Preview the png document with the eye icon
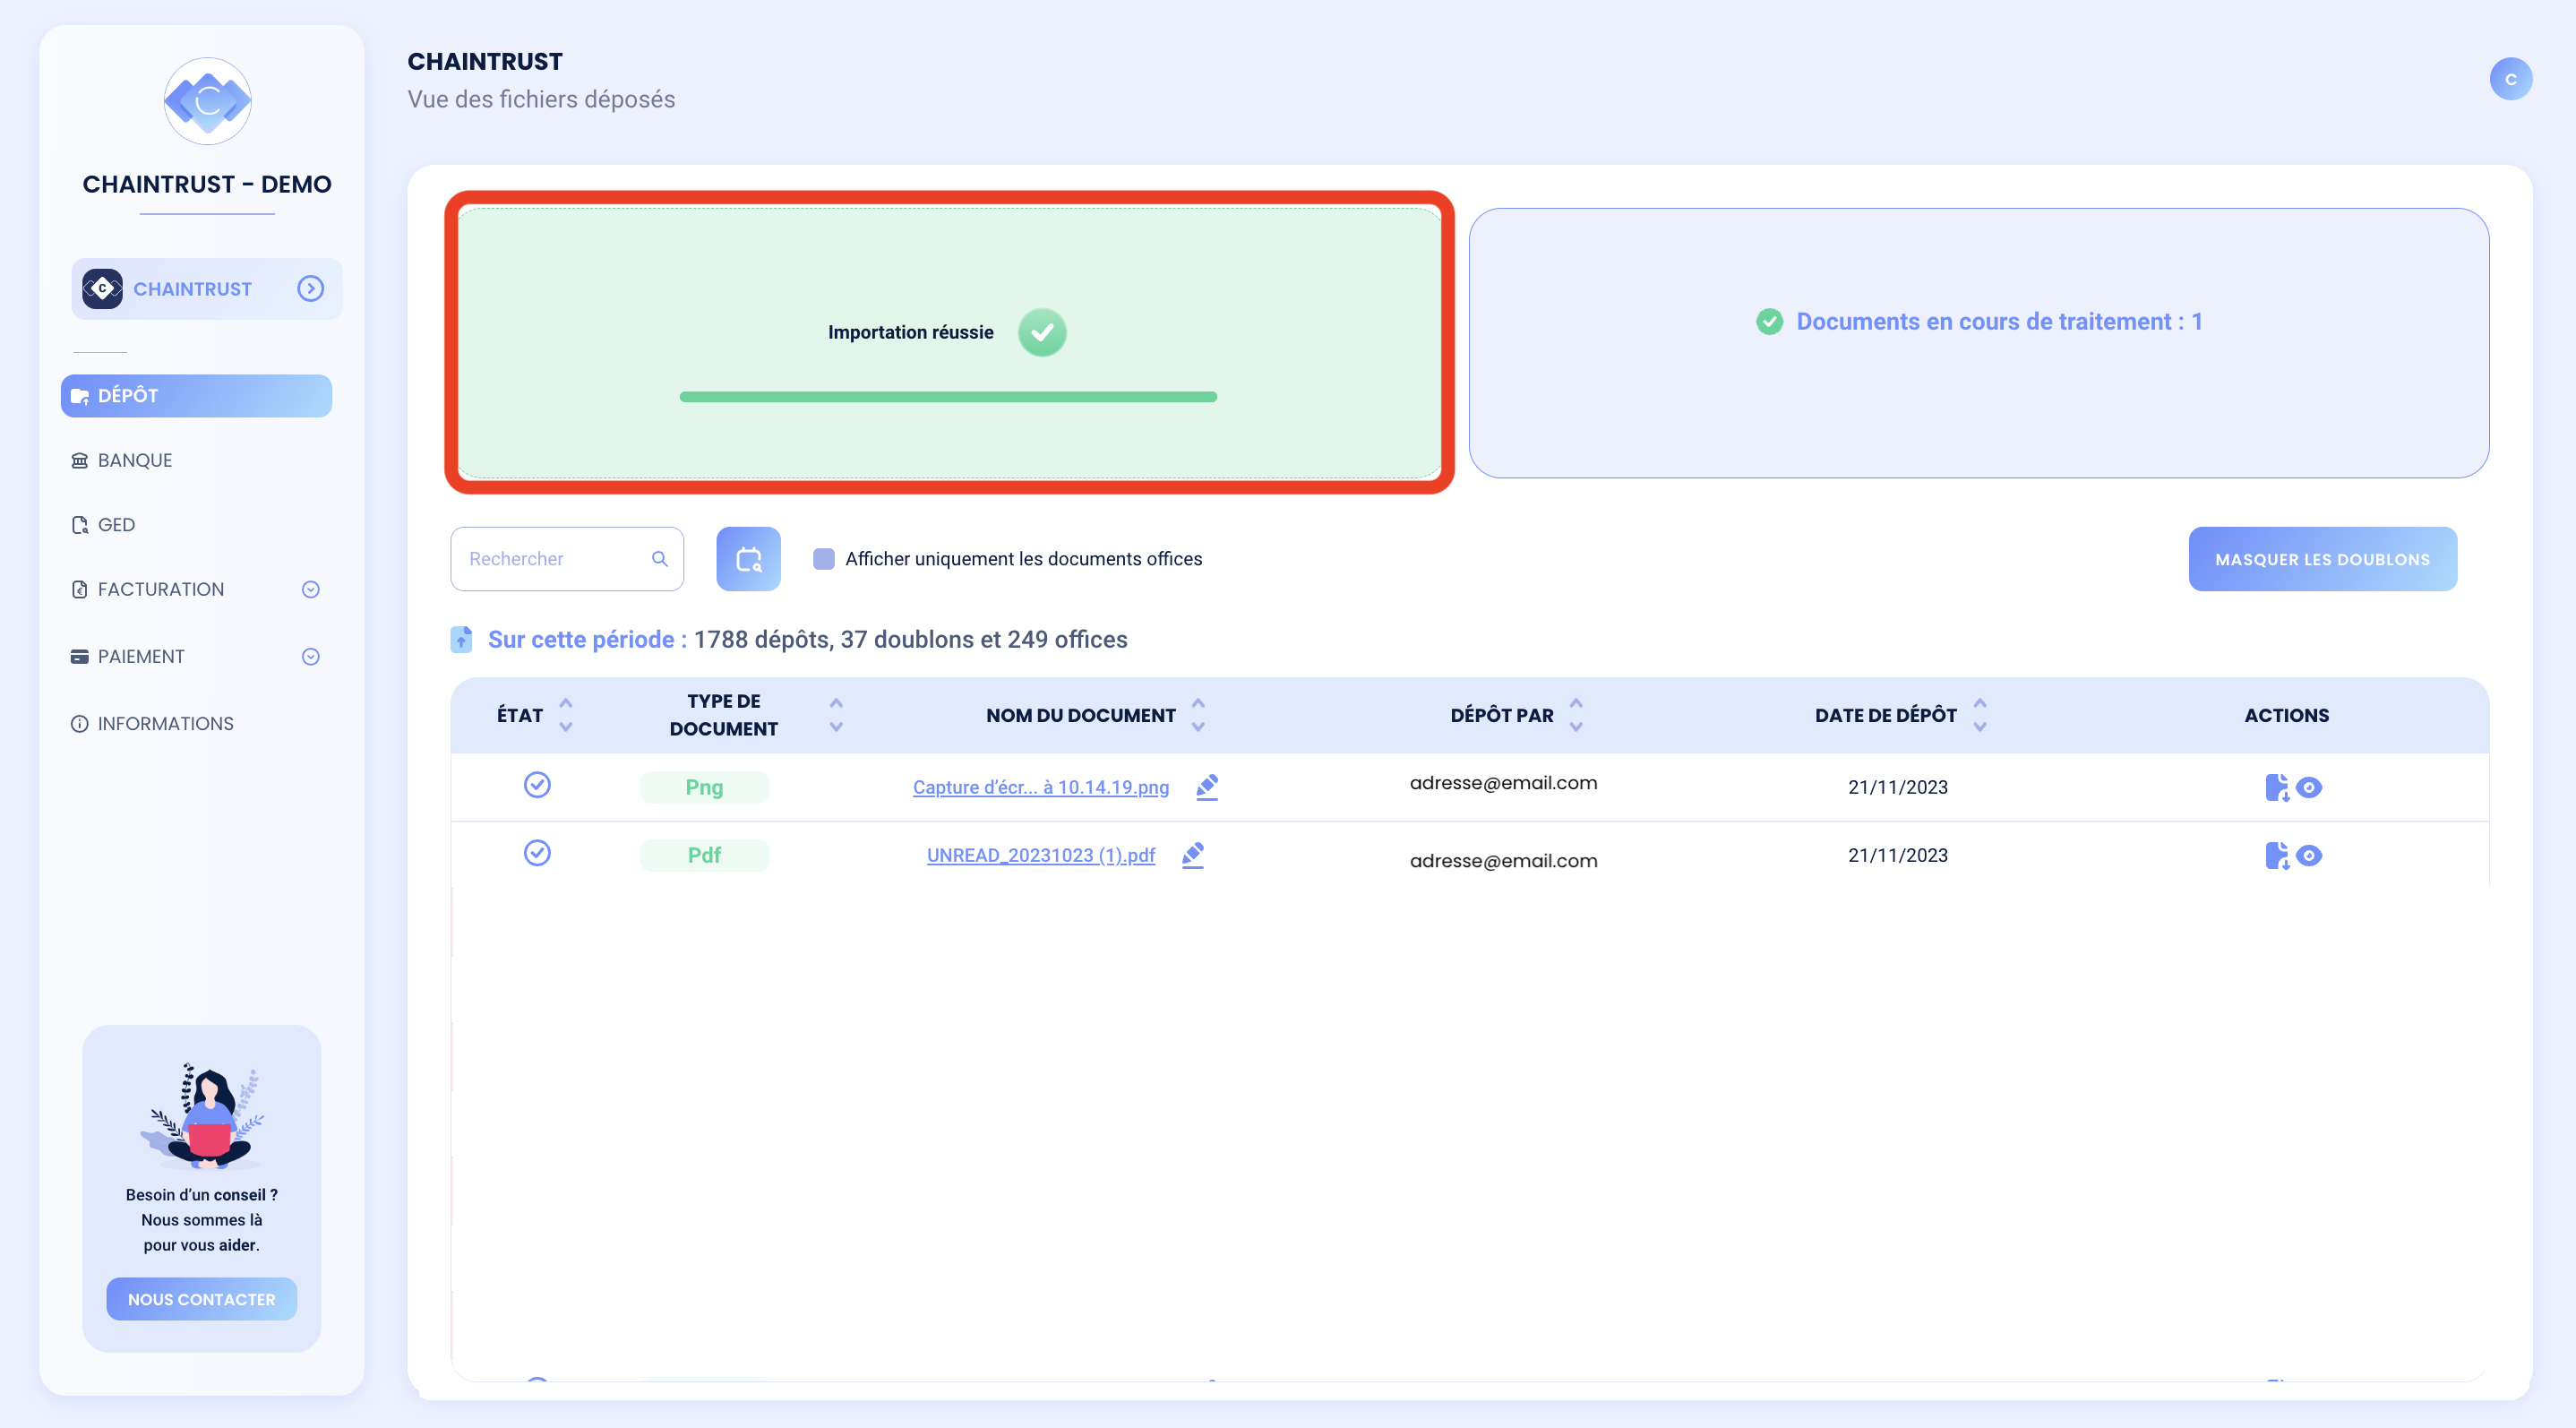Viewport: 2576px width, 1428px height. pyautogui.click(x=2308, y=787)
